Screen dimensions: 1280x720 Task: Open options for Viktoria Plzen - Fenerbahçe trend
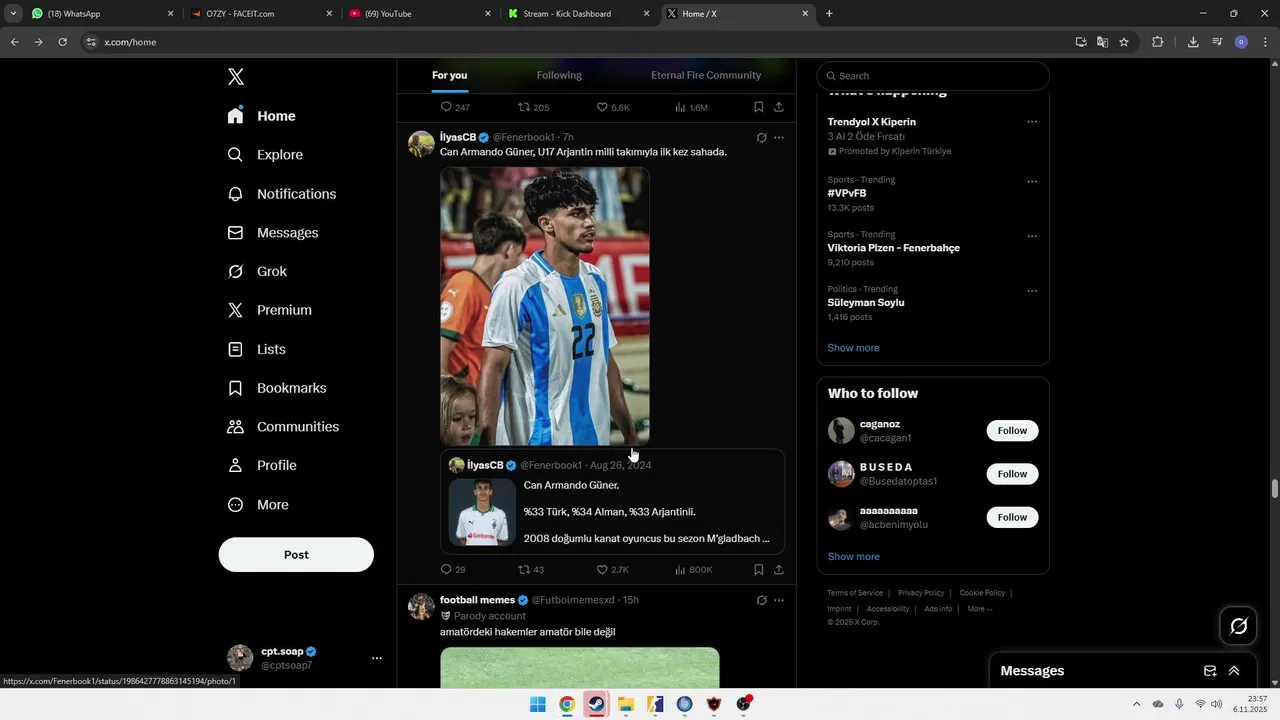click(x=1032, y=237)
